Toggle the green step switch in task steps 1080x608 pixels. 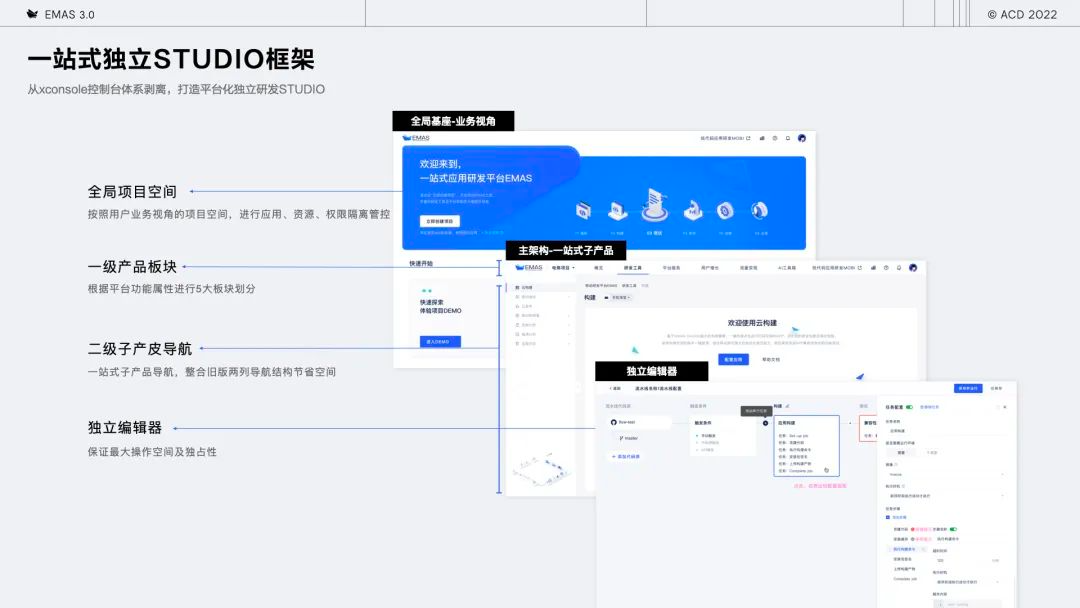tap(953, 530)
